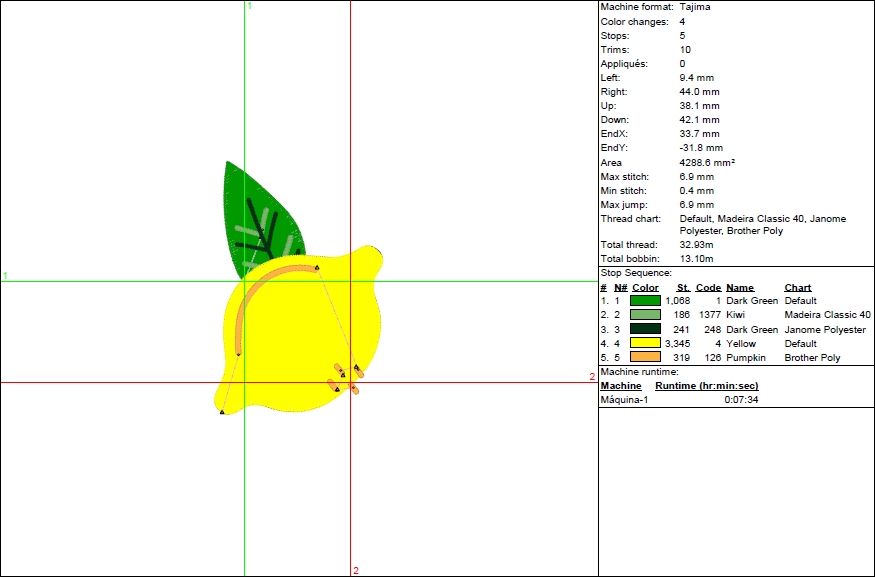Image resolution: width=875 pixels, height=577 pixels.
Task: Pick the Janome Polyester dark green swatch
Action: pyautogui.click(x=645, y=329)
